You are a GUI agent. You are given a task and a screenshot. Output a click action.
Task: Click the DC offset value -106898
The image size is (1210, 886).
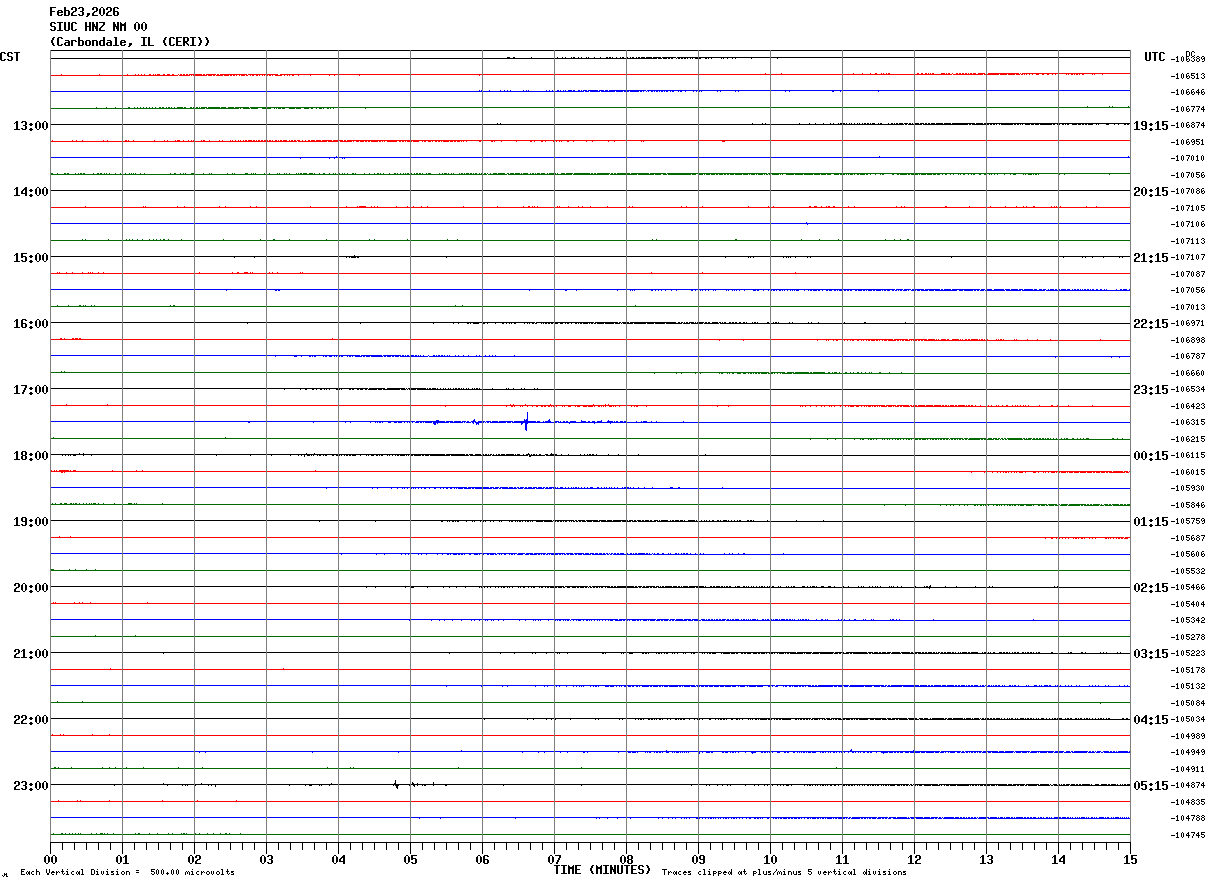[1187, 340]
